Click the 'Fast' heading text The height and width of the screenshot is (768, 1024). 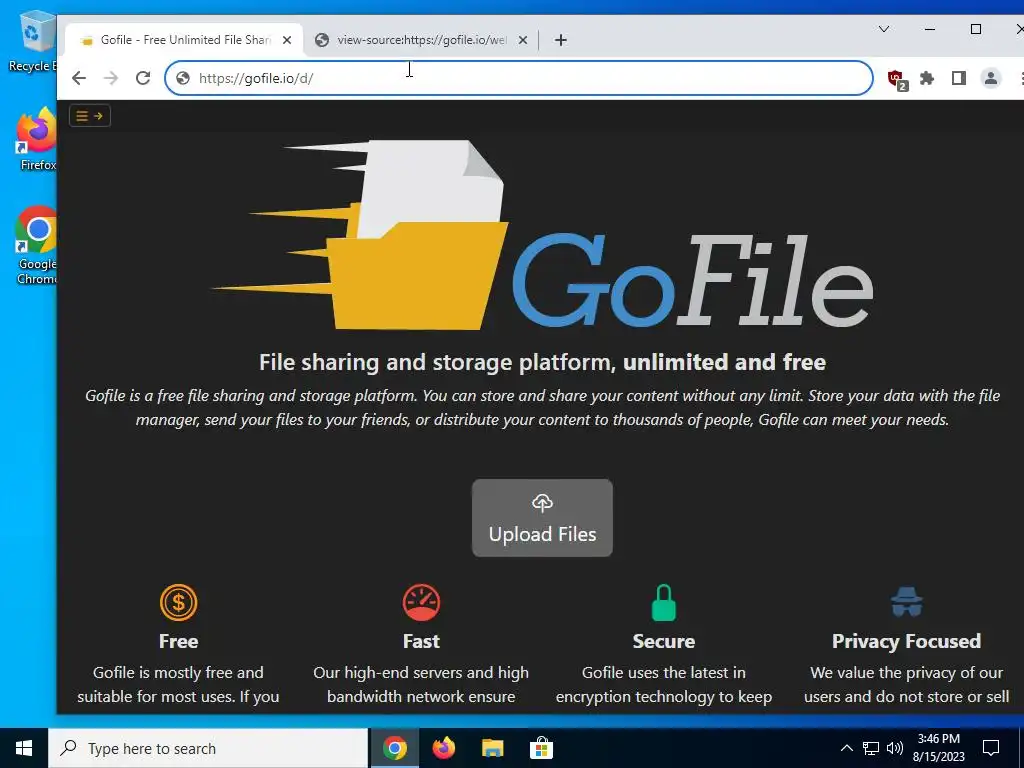tap(421, 641)
